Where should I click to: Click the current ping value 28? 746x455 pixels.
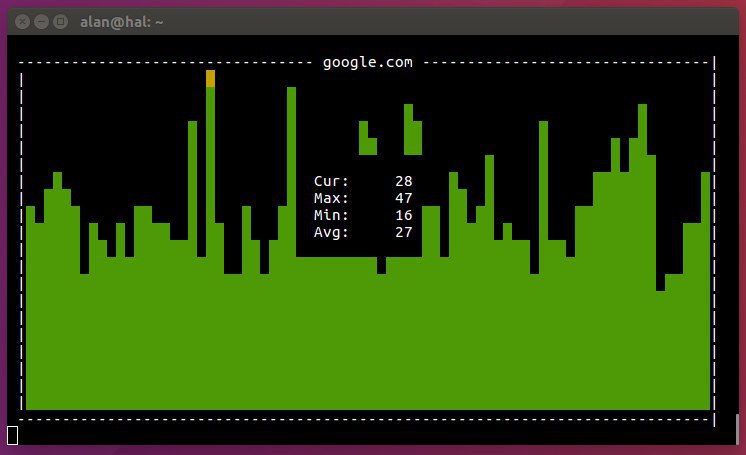(x=403, y=181)
